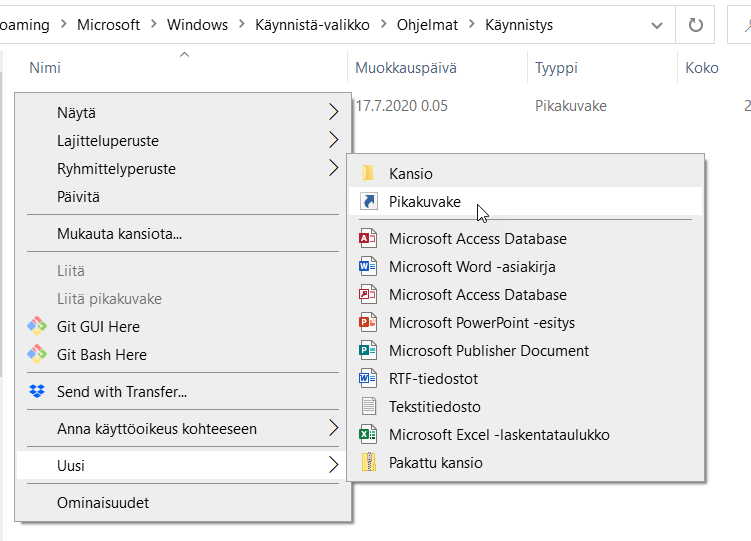751x541 pixels.
Task: Click the Microsoft Publisher Document icon
Action: point(369,351)
